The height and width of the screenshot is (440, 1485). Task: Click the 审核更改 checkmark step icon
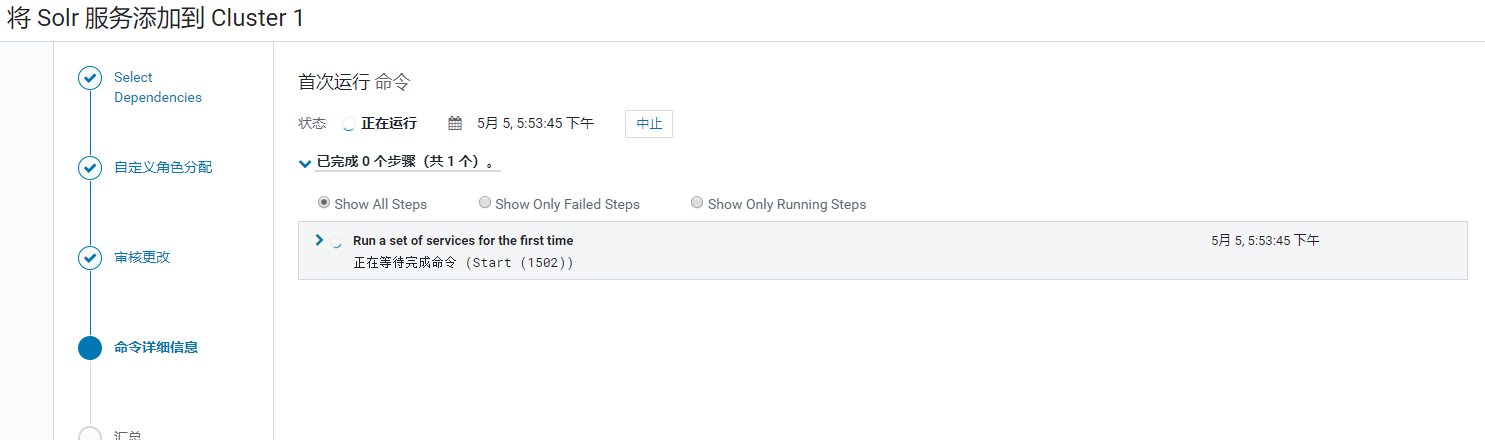(90, 258)
